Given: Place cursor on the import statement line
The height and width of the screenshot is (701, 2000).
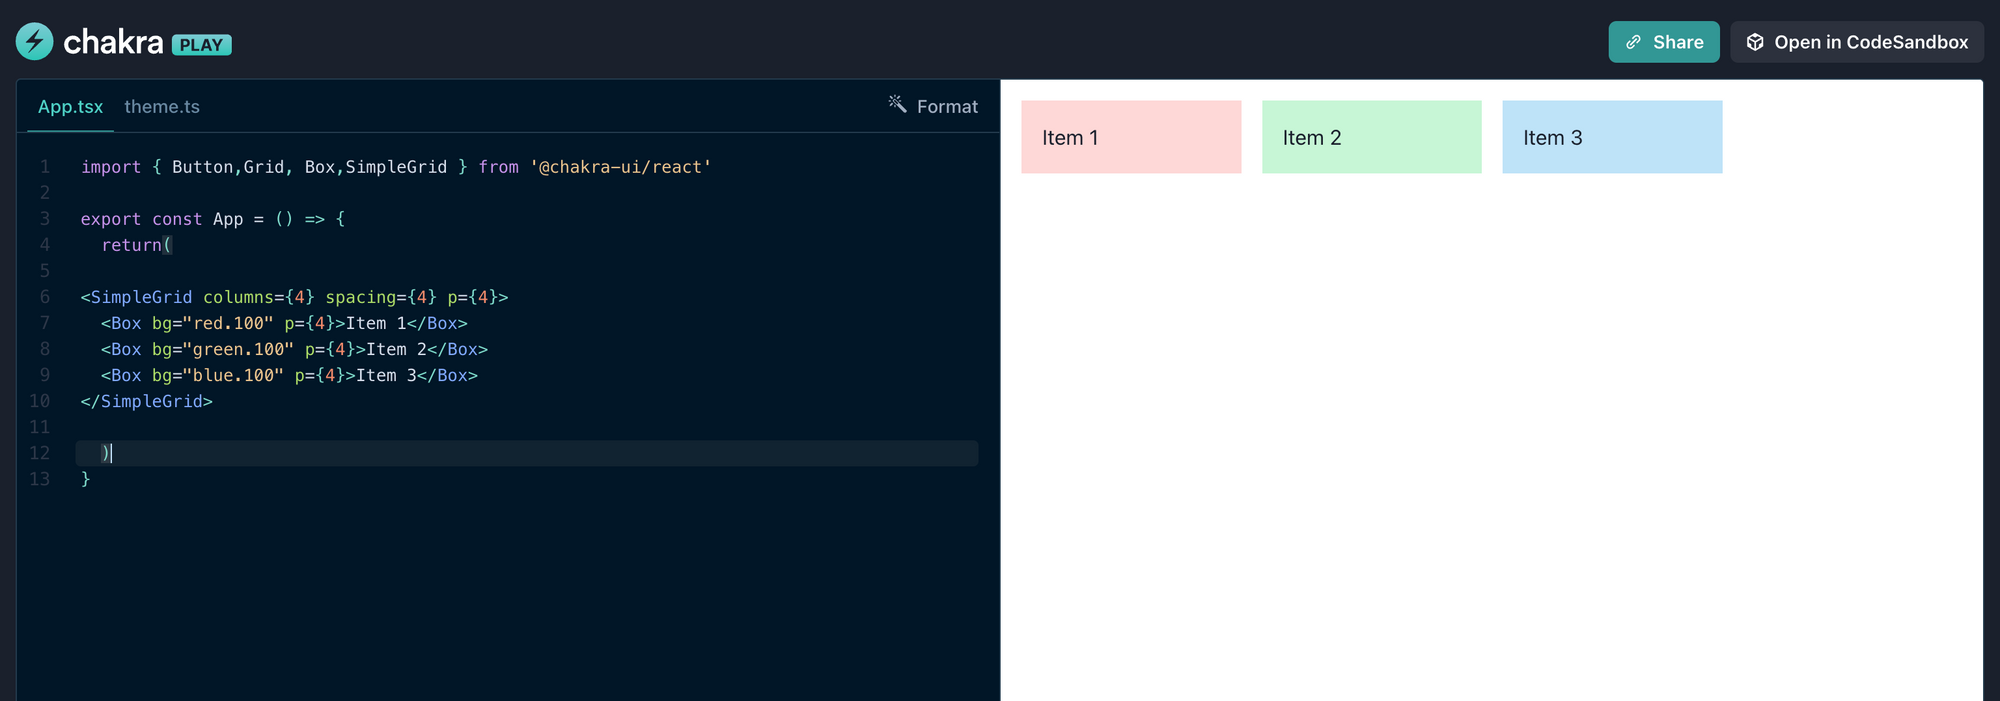Looking at the screenshot, I should tap(395, 167).
